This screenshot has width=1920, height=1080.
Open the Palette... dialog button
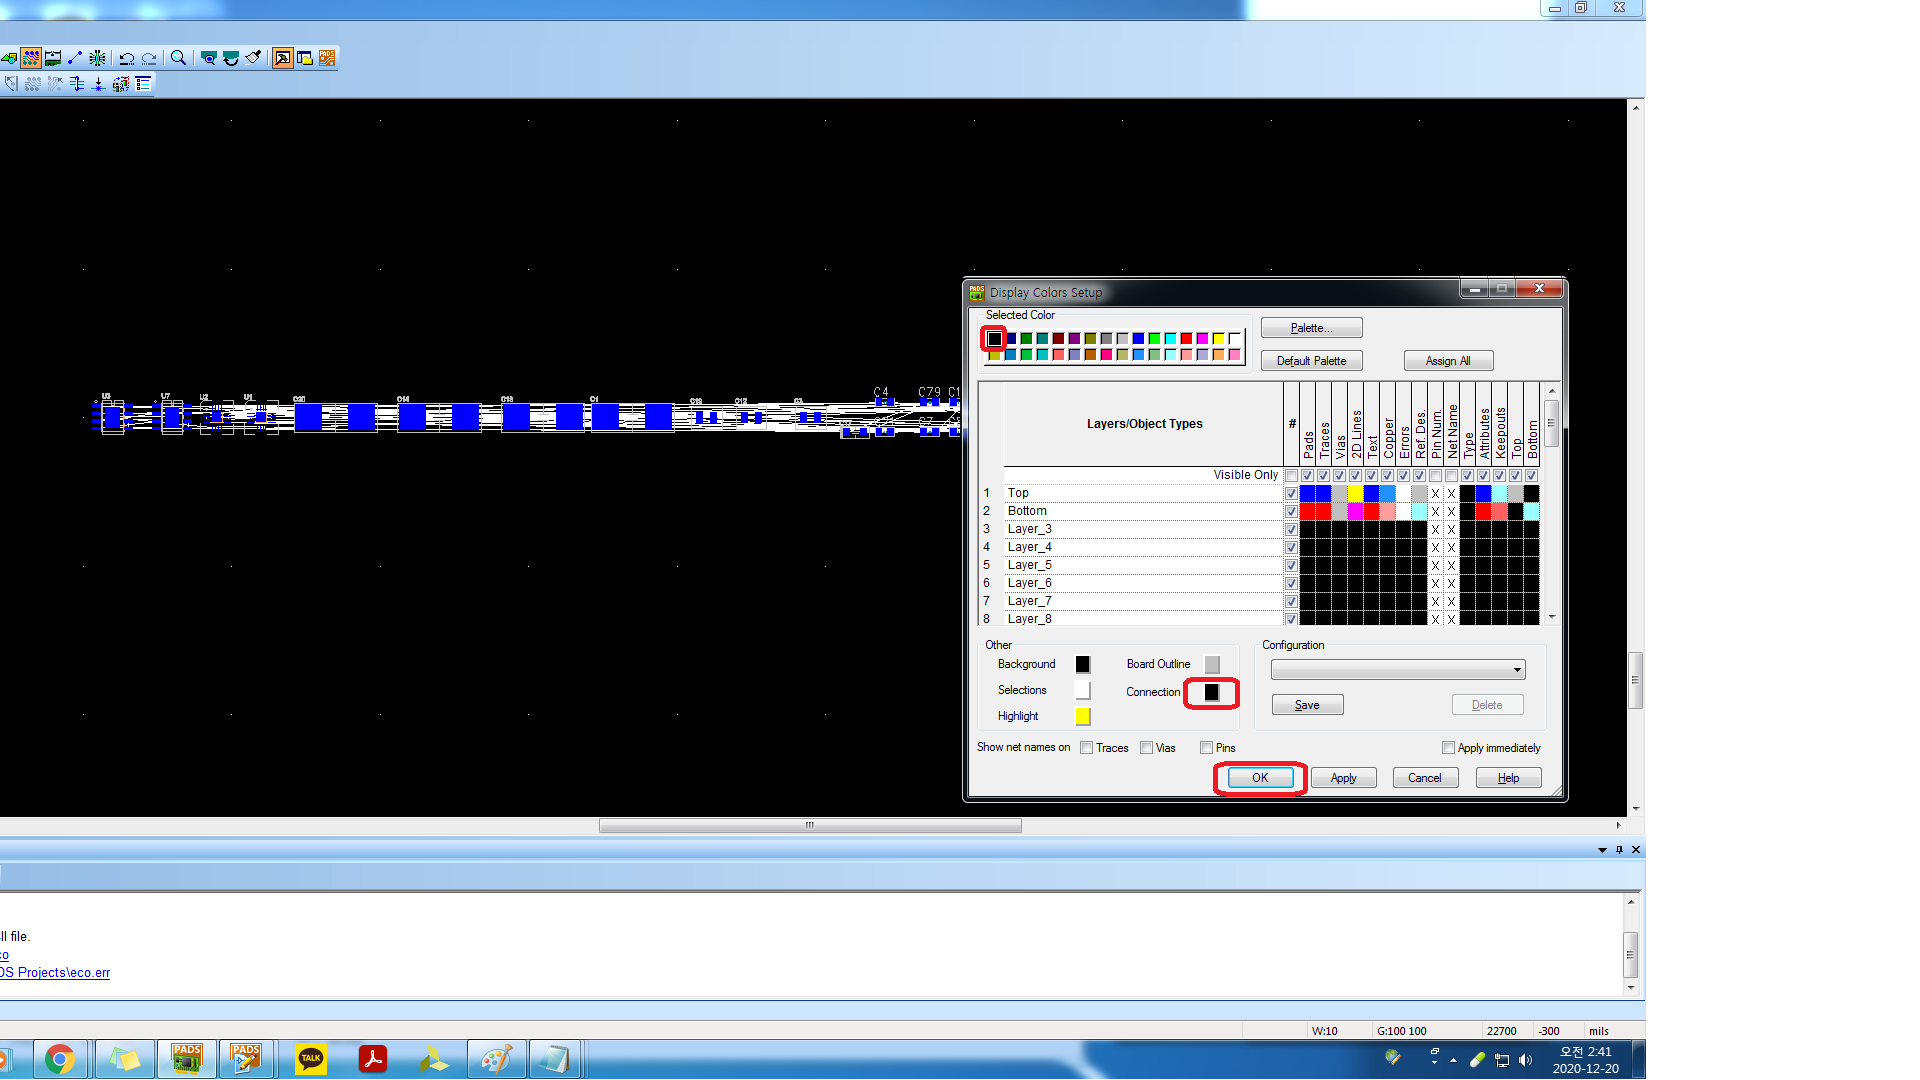coord(1311,328)
